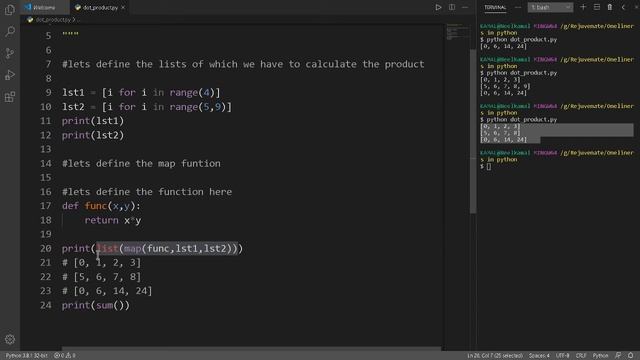The image size is (640, 360).
Task: Click the 'def func(x,y):' line
Action: (x=101, y=206)
